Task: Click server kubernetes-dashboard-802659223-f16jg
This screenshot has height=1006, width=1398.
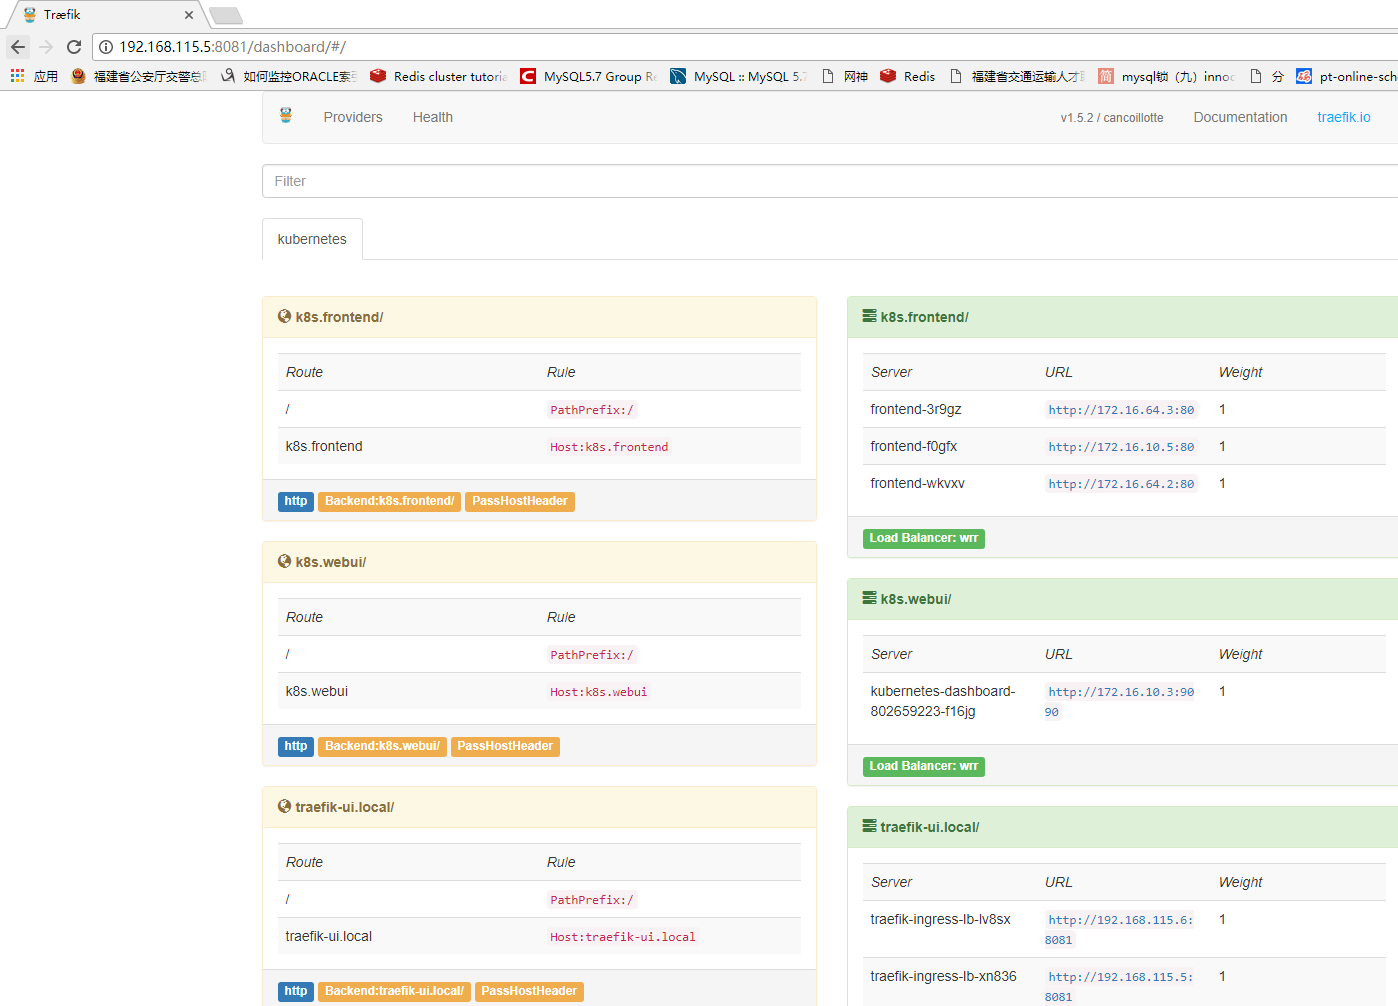Action: 943,701
